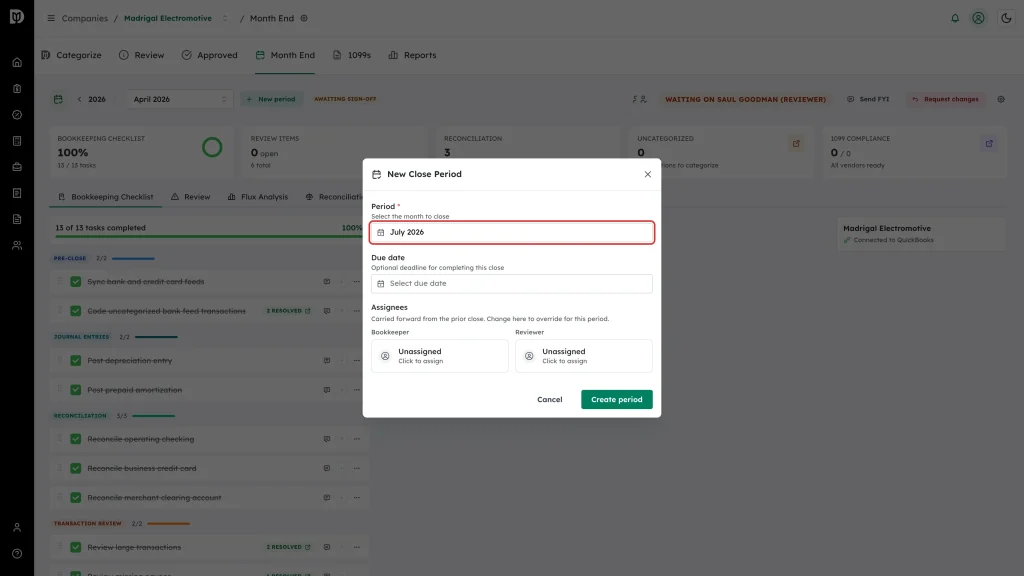The height and width of the screenshot is (576, 1024).
Task: Uncheck Reconcile merchant clearing account task
Action: [76, 498]
